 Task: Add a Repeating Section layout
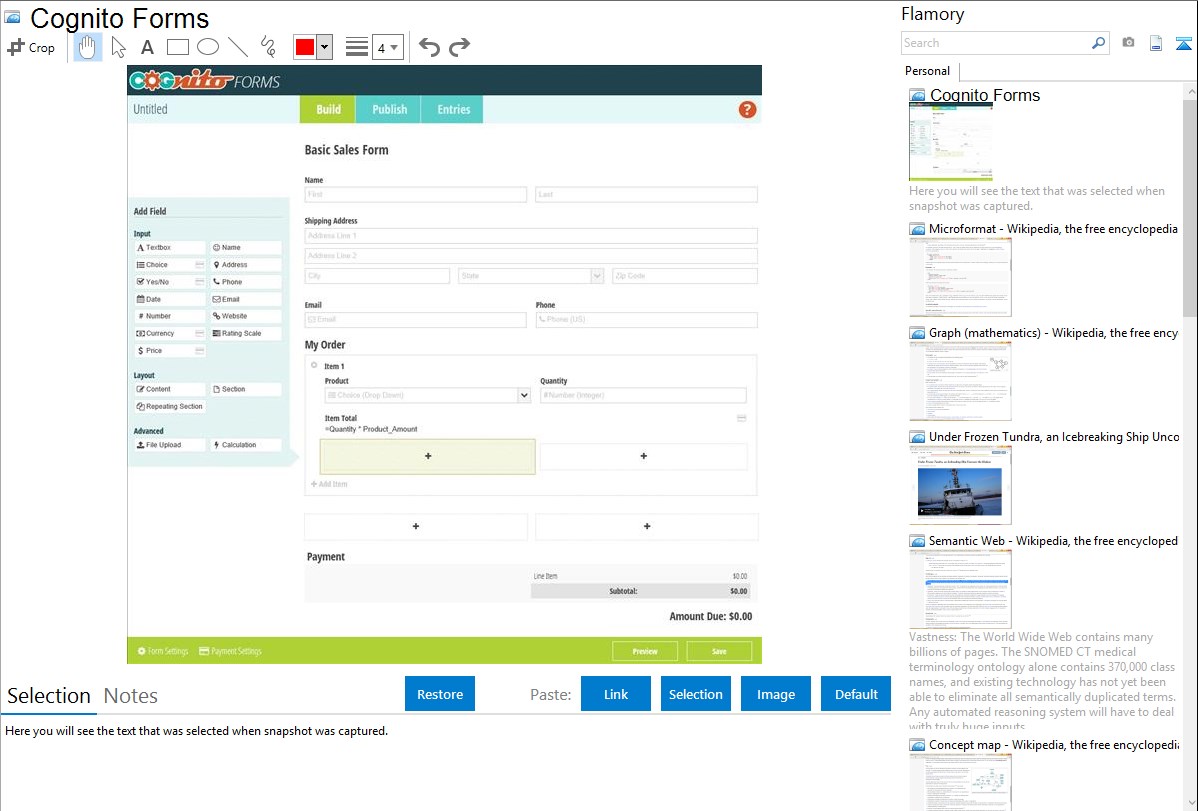(170, 407)
